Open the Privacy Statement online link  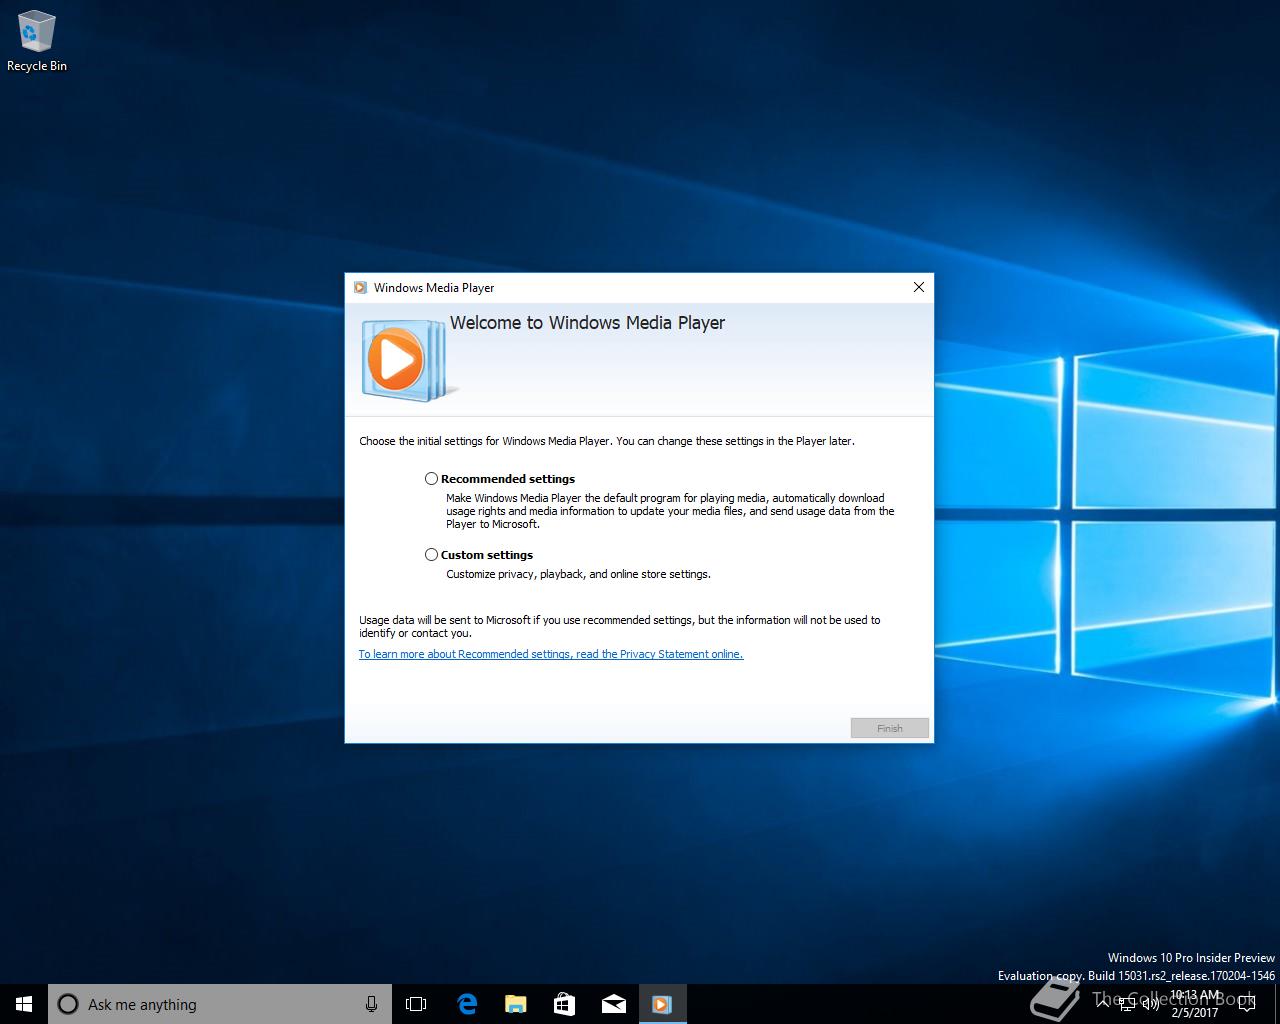[x=551, y=654]
